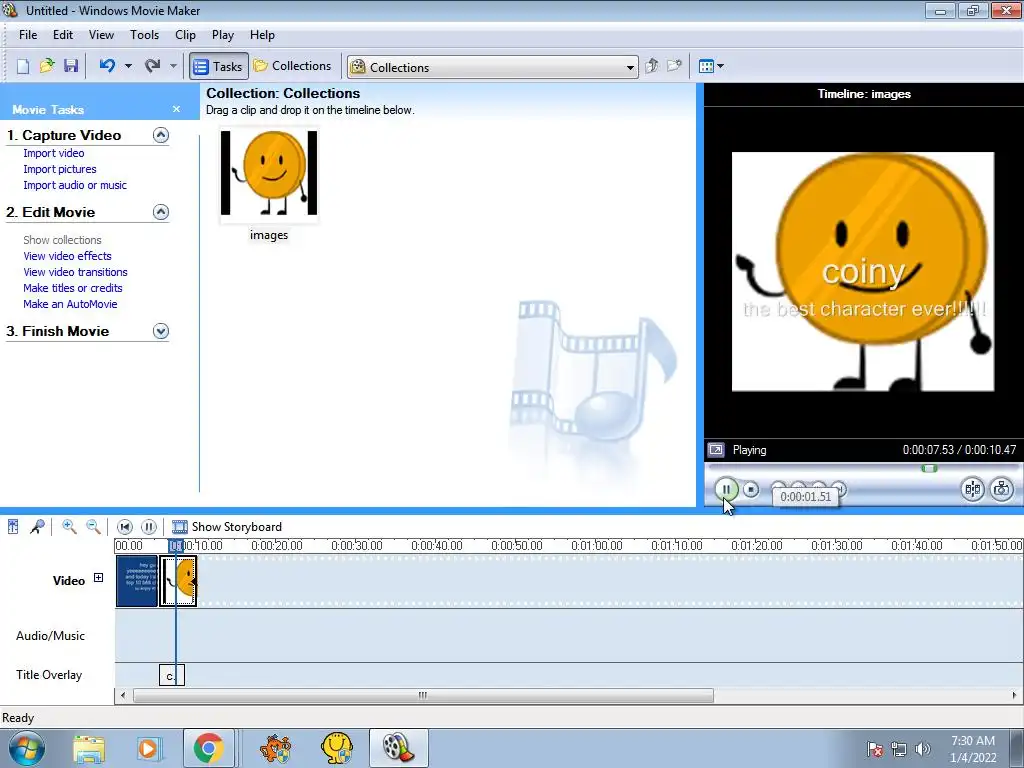This screenshot has width=1024, height=768.
Task: Open the Views icon in the toolbar
Action: pos(706,66)
